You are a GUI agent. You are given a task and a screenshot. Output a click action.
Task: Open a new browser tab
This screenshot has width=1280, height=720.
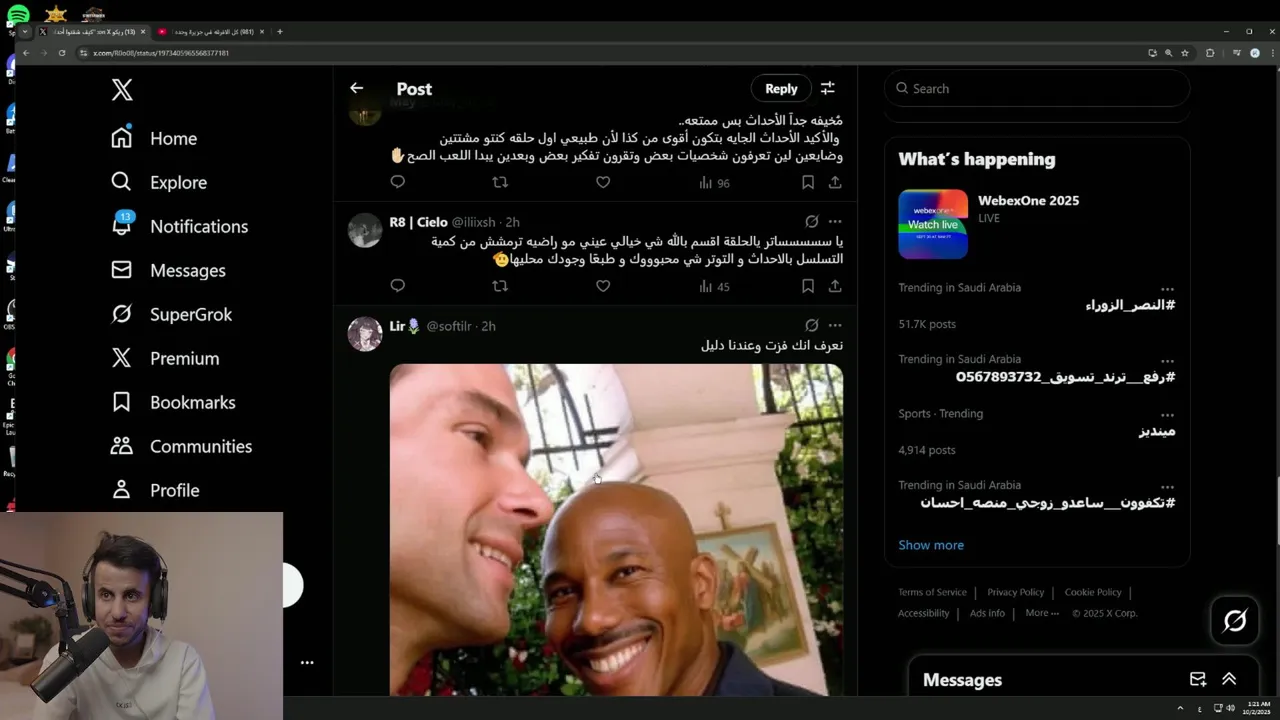tap(279, 32)
